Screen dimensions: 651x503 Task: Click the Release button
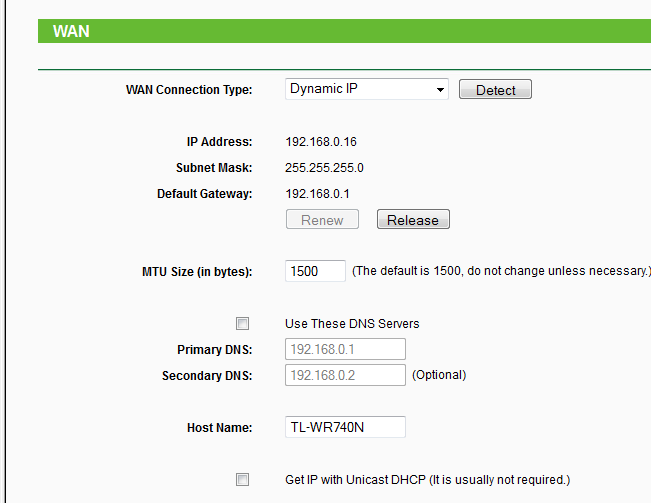point(413,219)
